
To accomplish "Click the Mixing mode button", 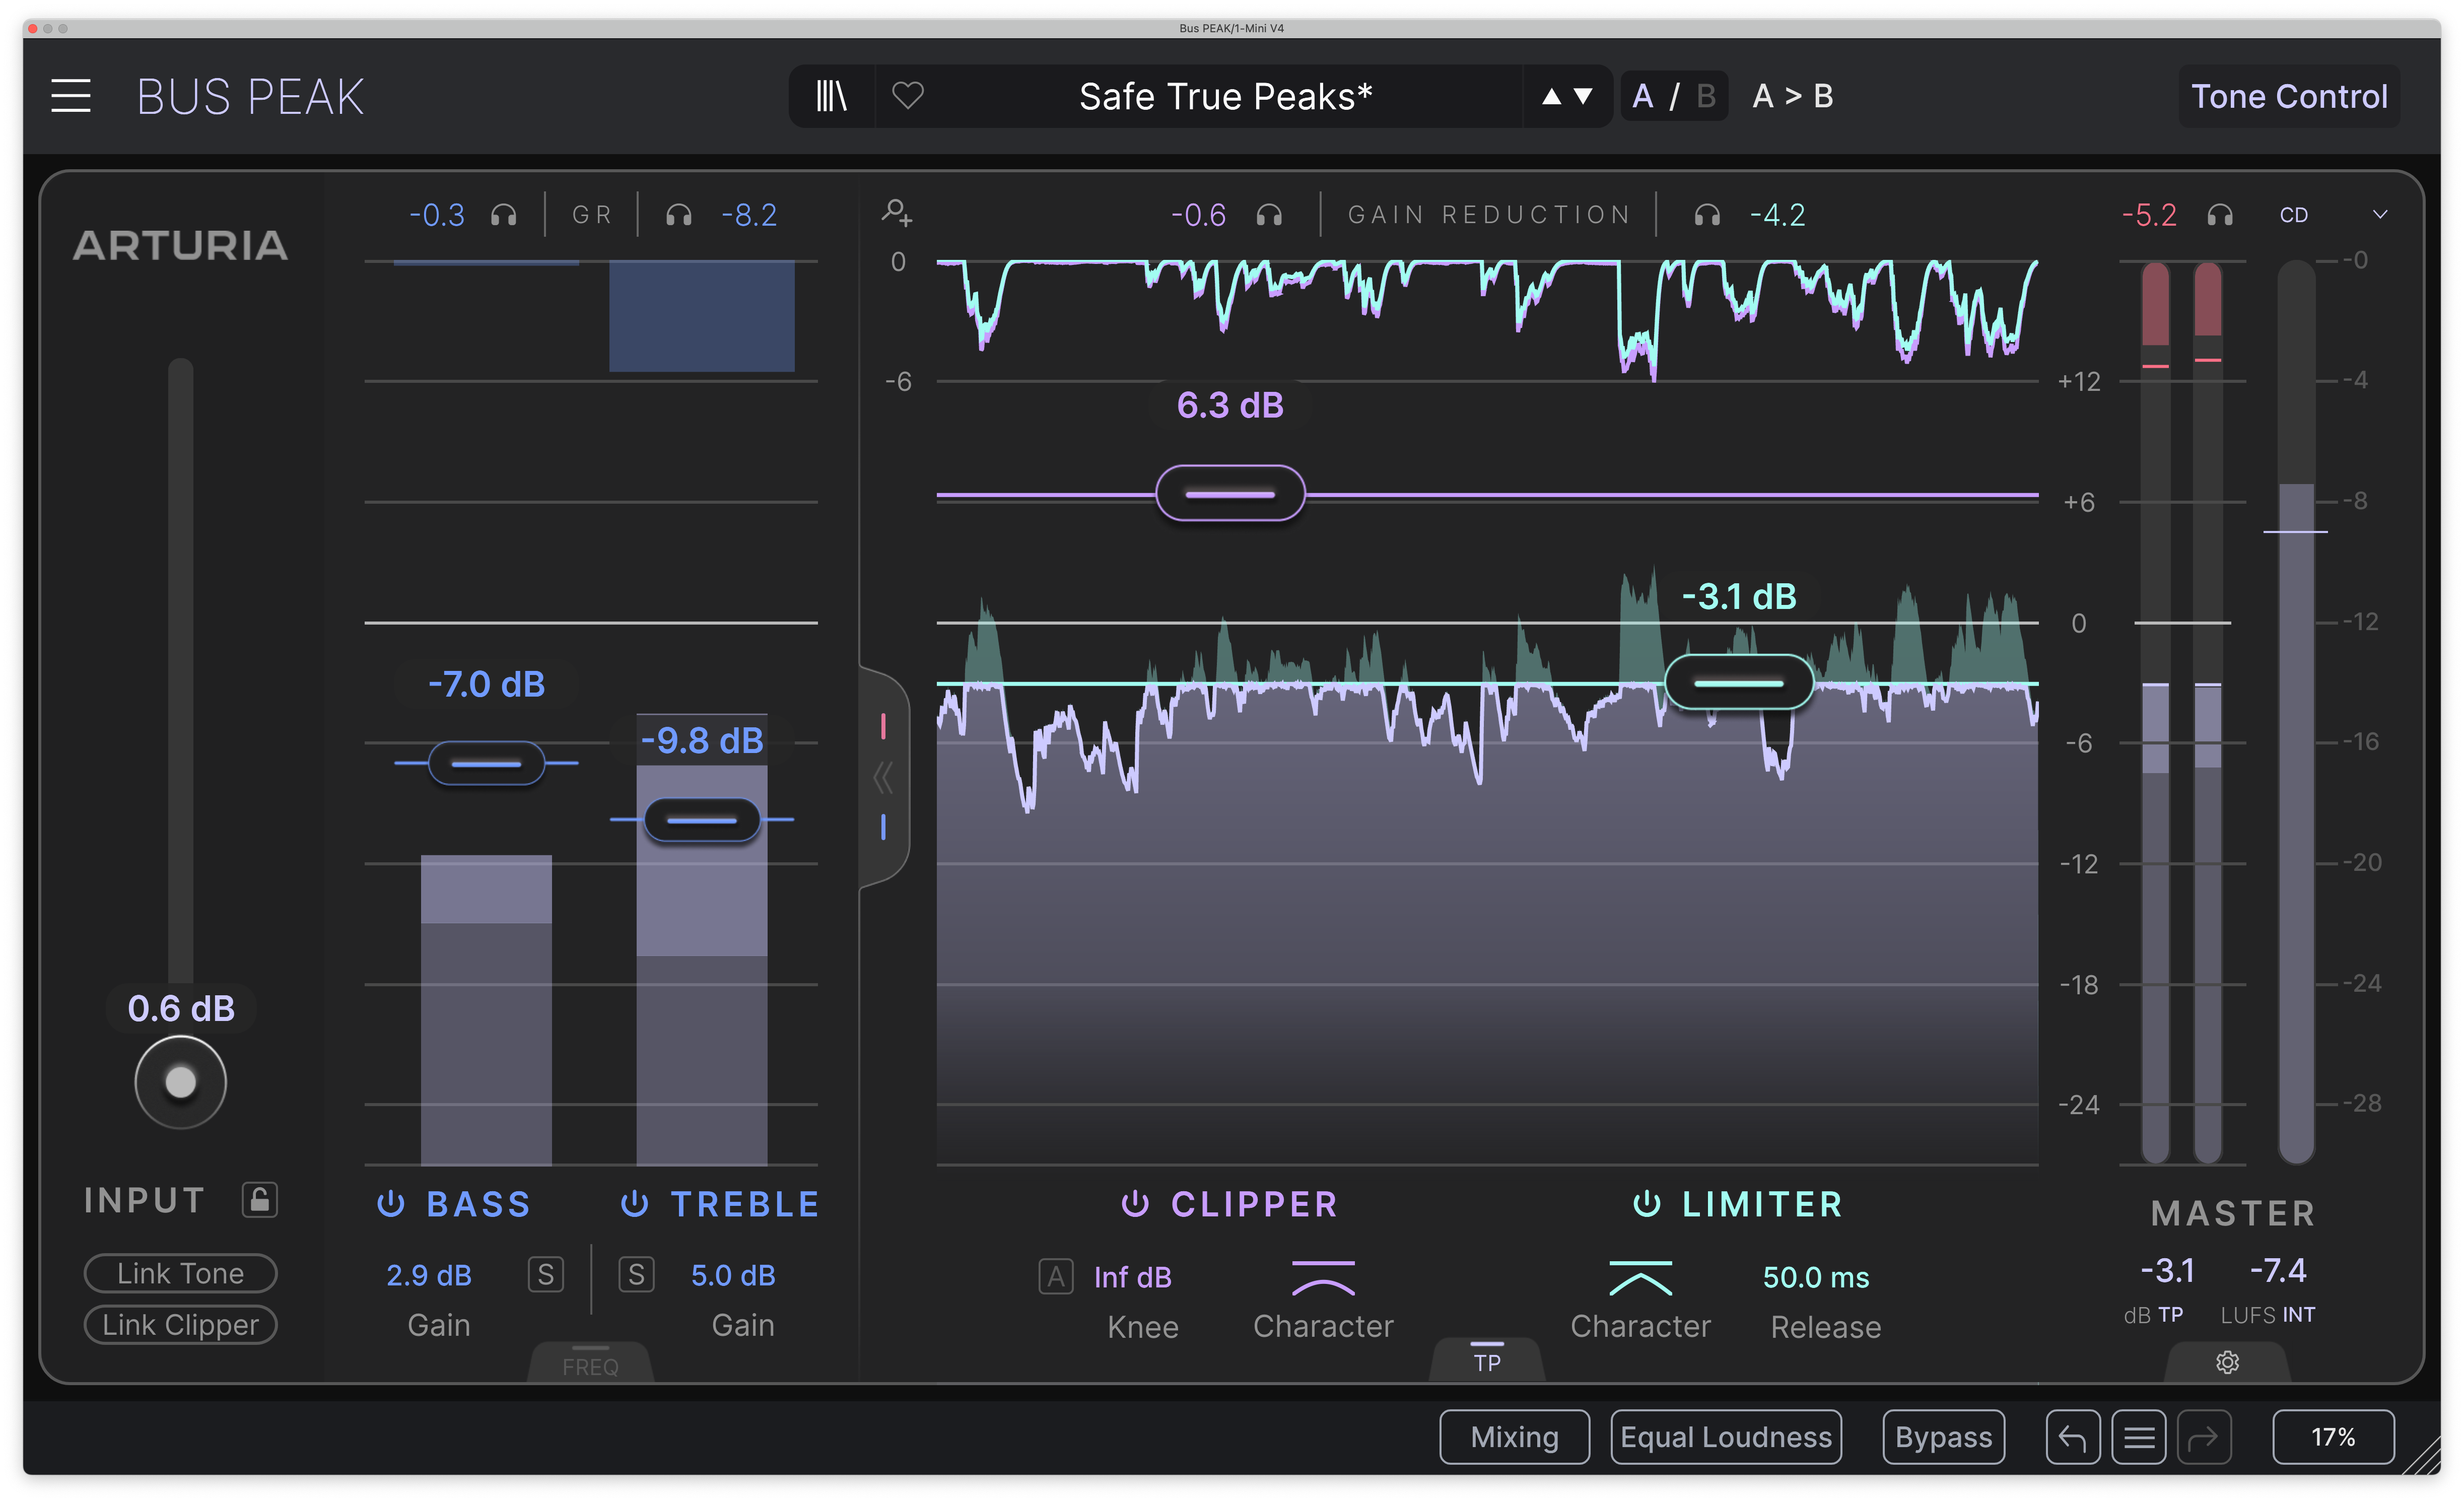I will point(1514,1437).
